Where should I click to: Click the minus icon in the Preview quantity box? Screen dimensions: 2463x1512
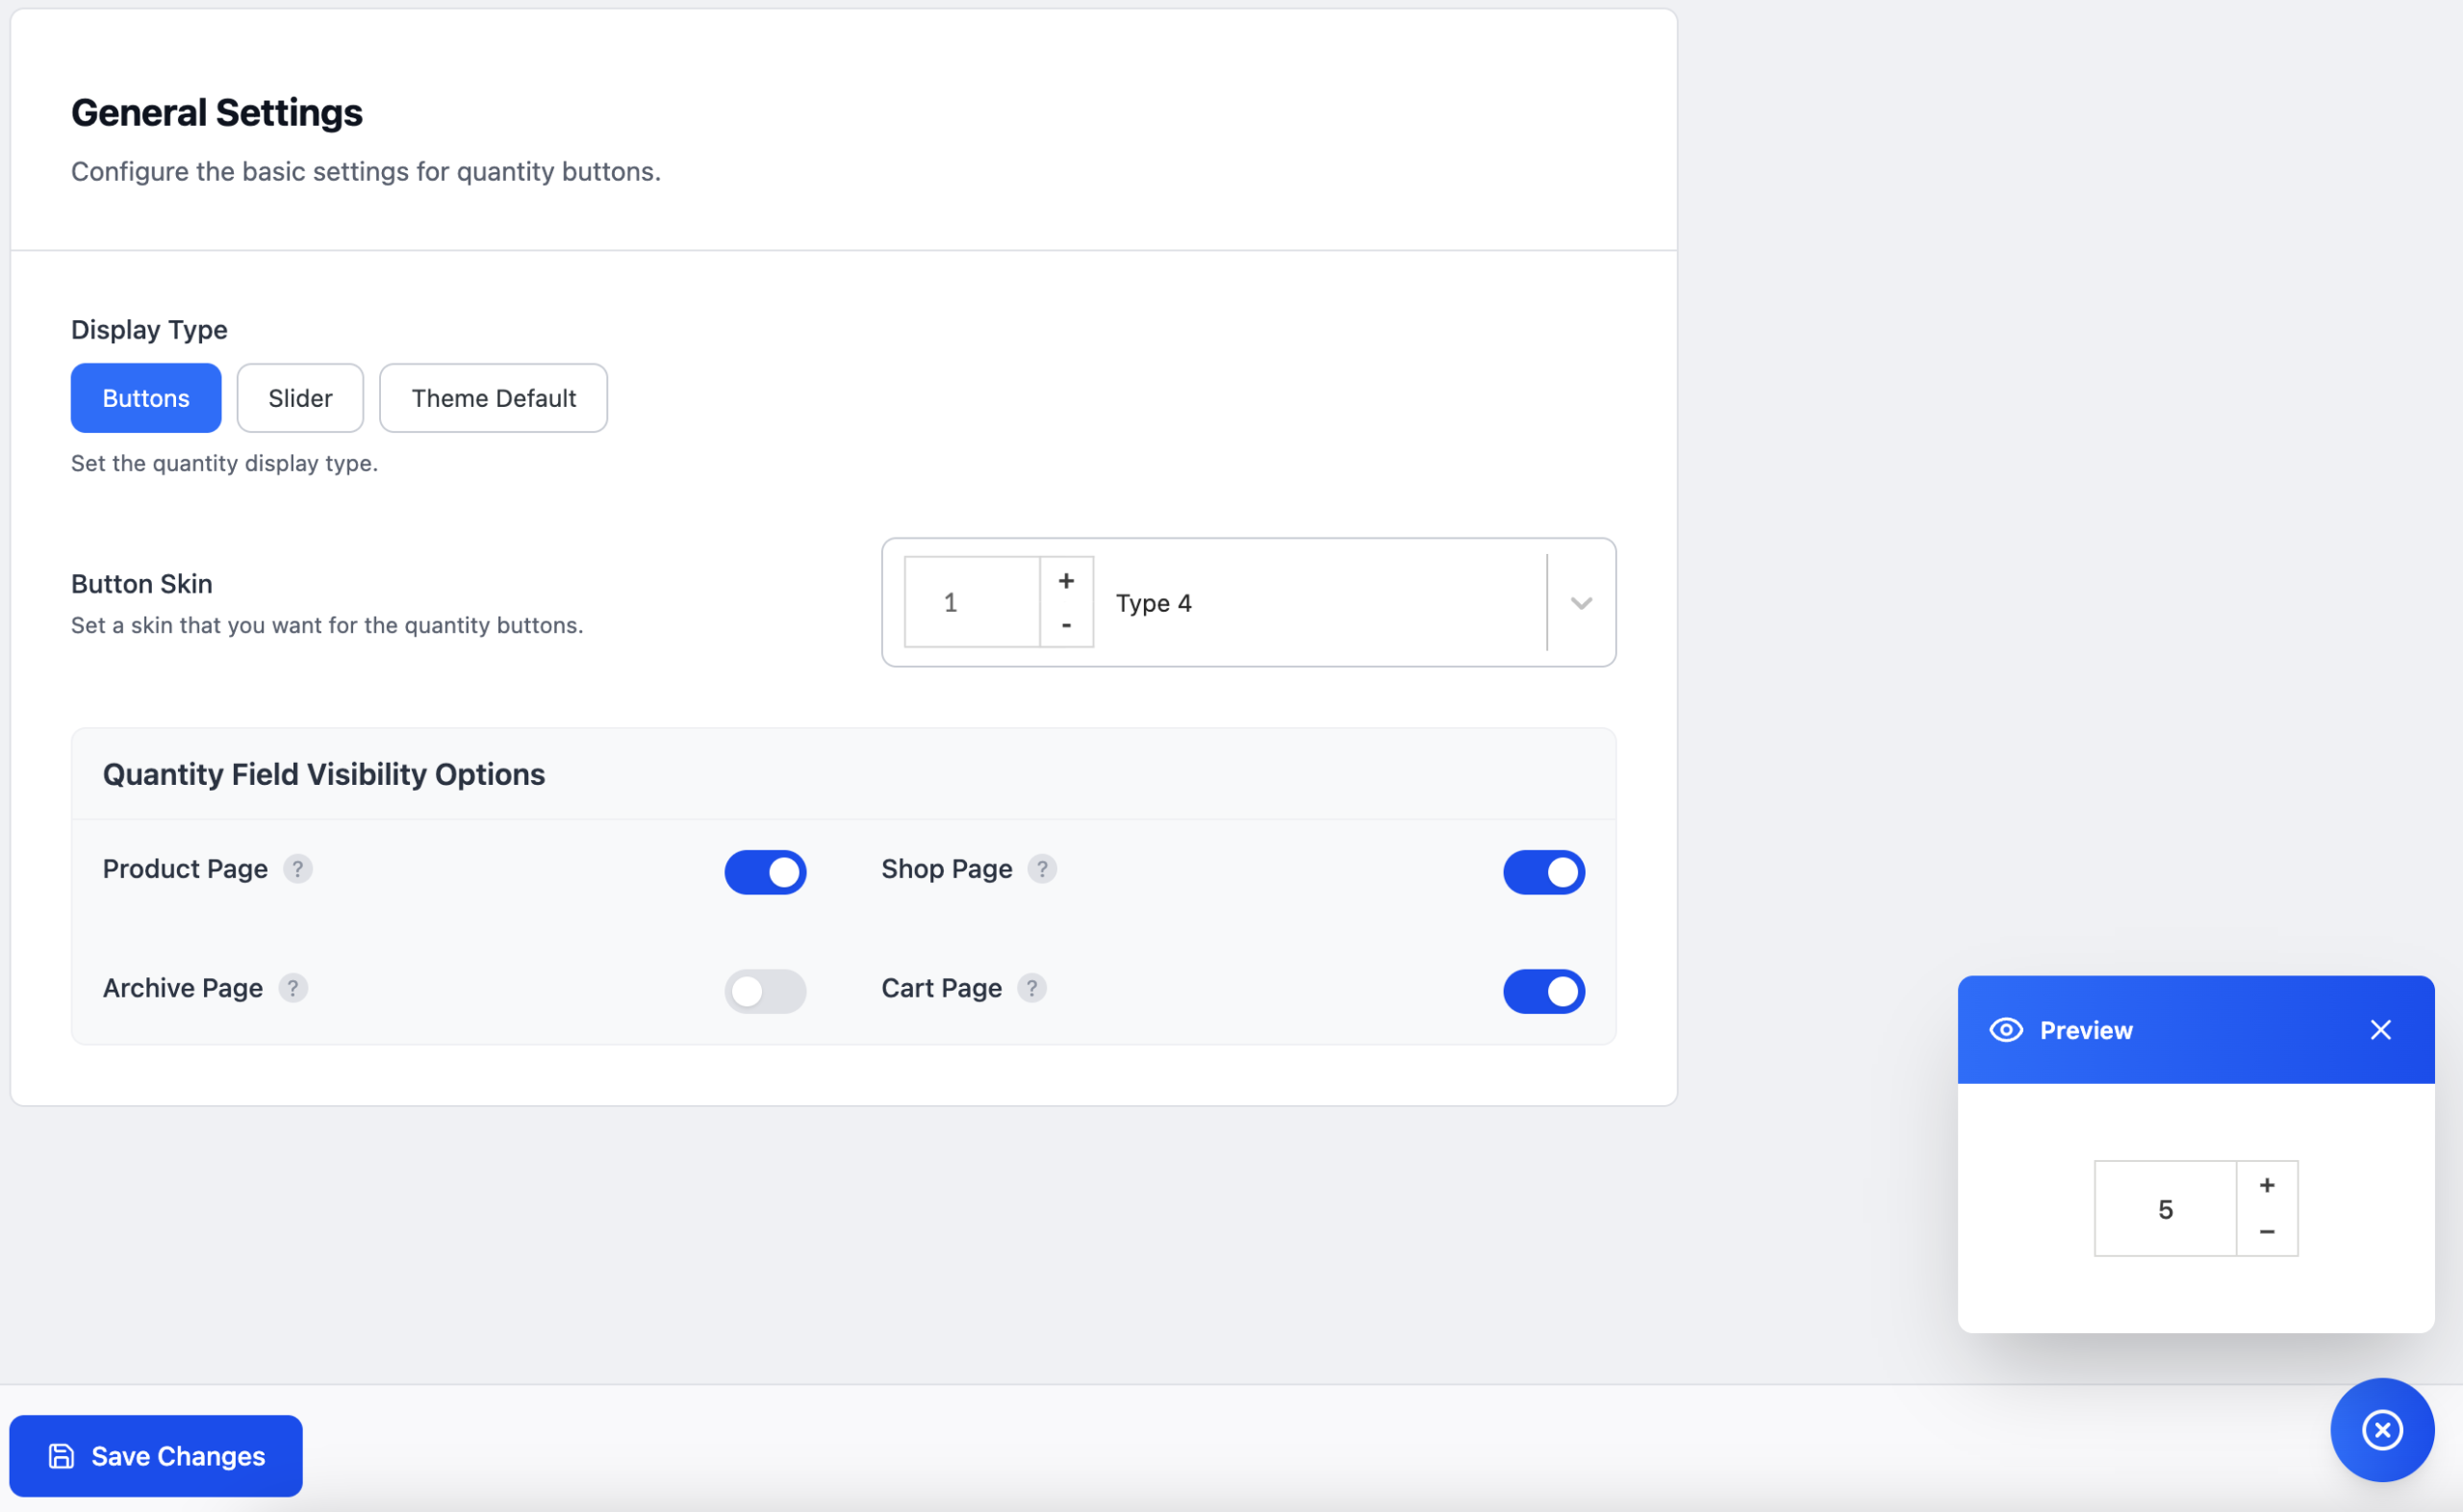point(2266,1232)
